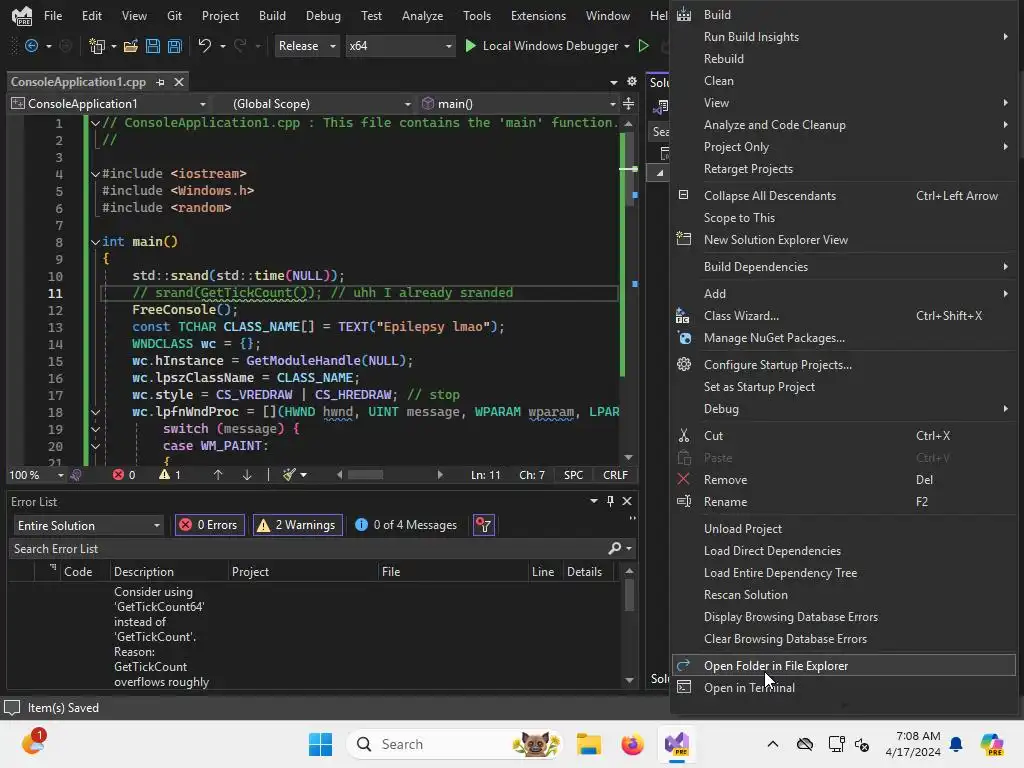Click the split editor window icon

click(628, 103)
